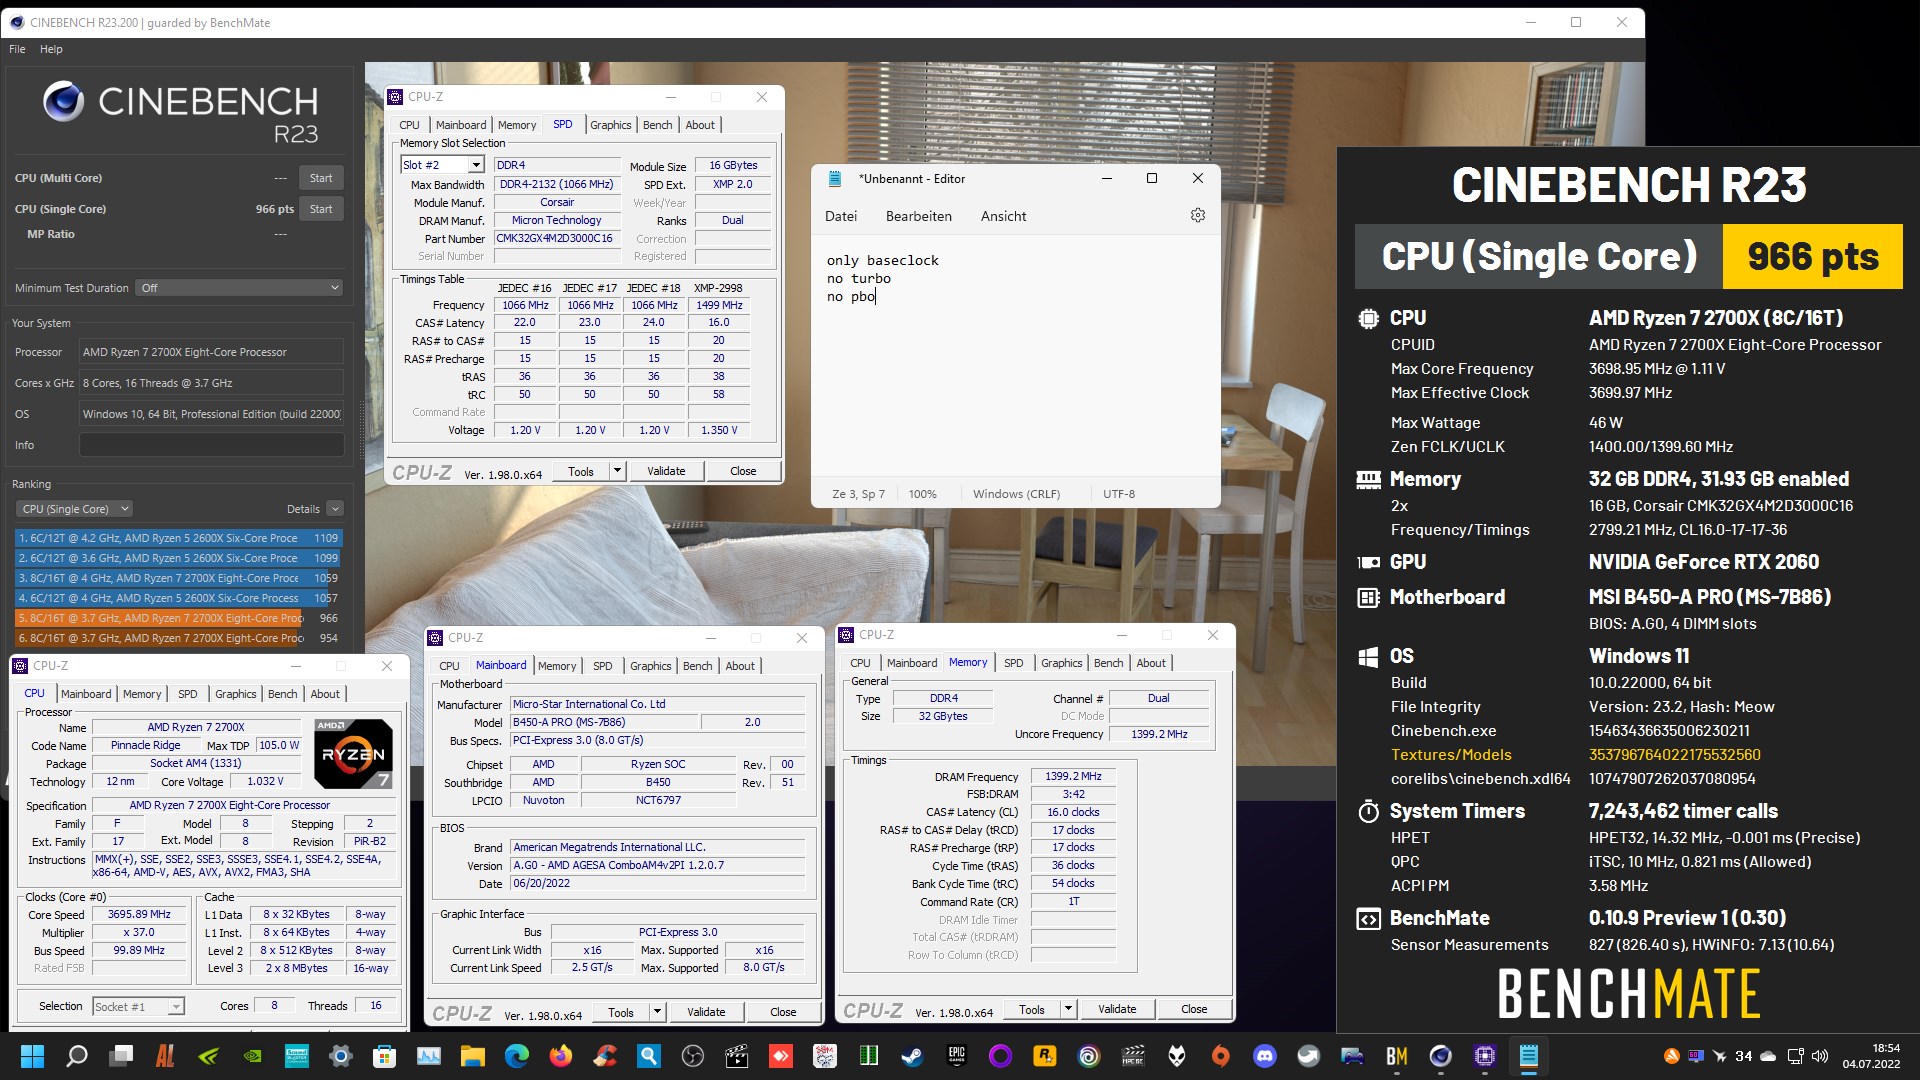This screenshot has width=1920, height=1080.
Task: Click UTF-8 encoding in Notepad status bar
Action: 1119,494
